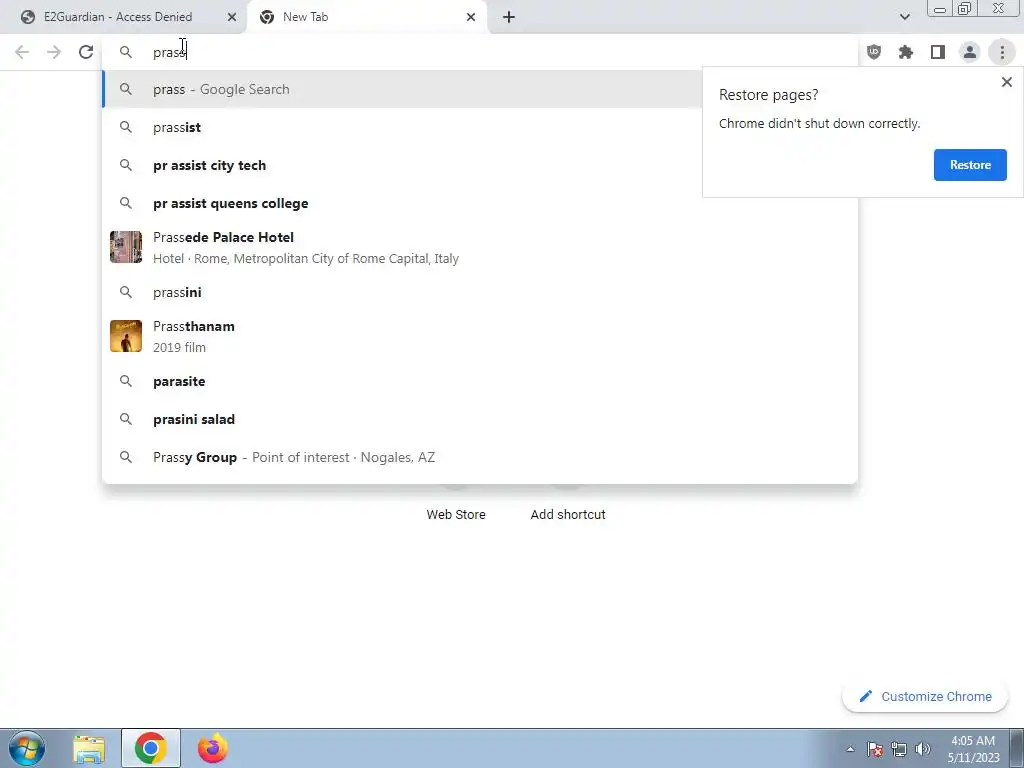Click the search icon beside 'parasite'
The height and width of the screenshot is (768, 1024).
coord(126,381)
